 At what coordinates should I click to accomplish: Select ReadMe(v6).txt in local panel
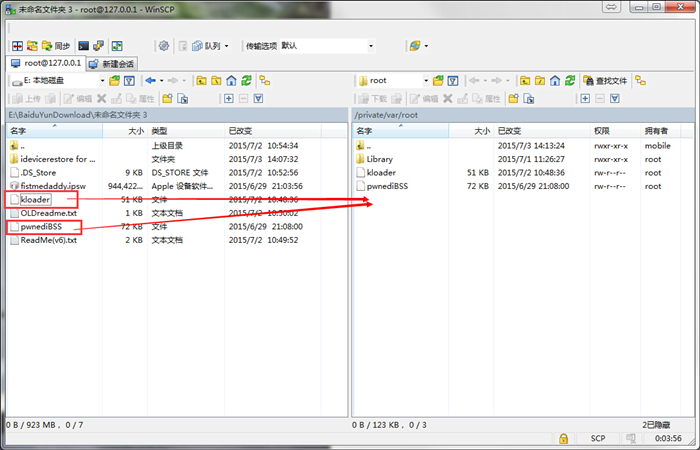[x=43, y=240]
